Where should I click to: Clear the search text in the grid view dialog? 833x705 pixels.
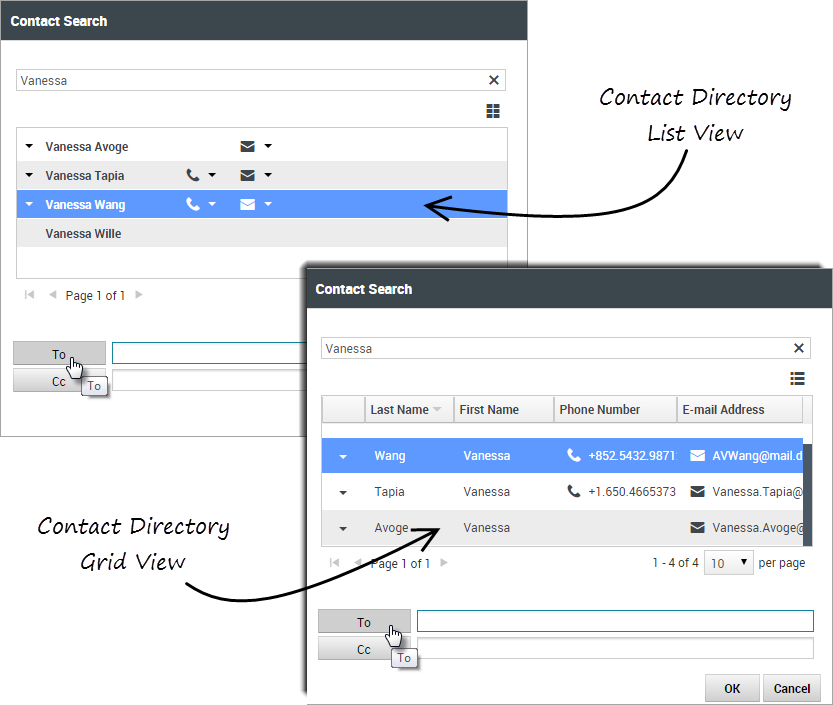point(799,348)
